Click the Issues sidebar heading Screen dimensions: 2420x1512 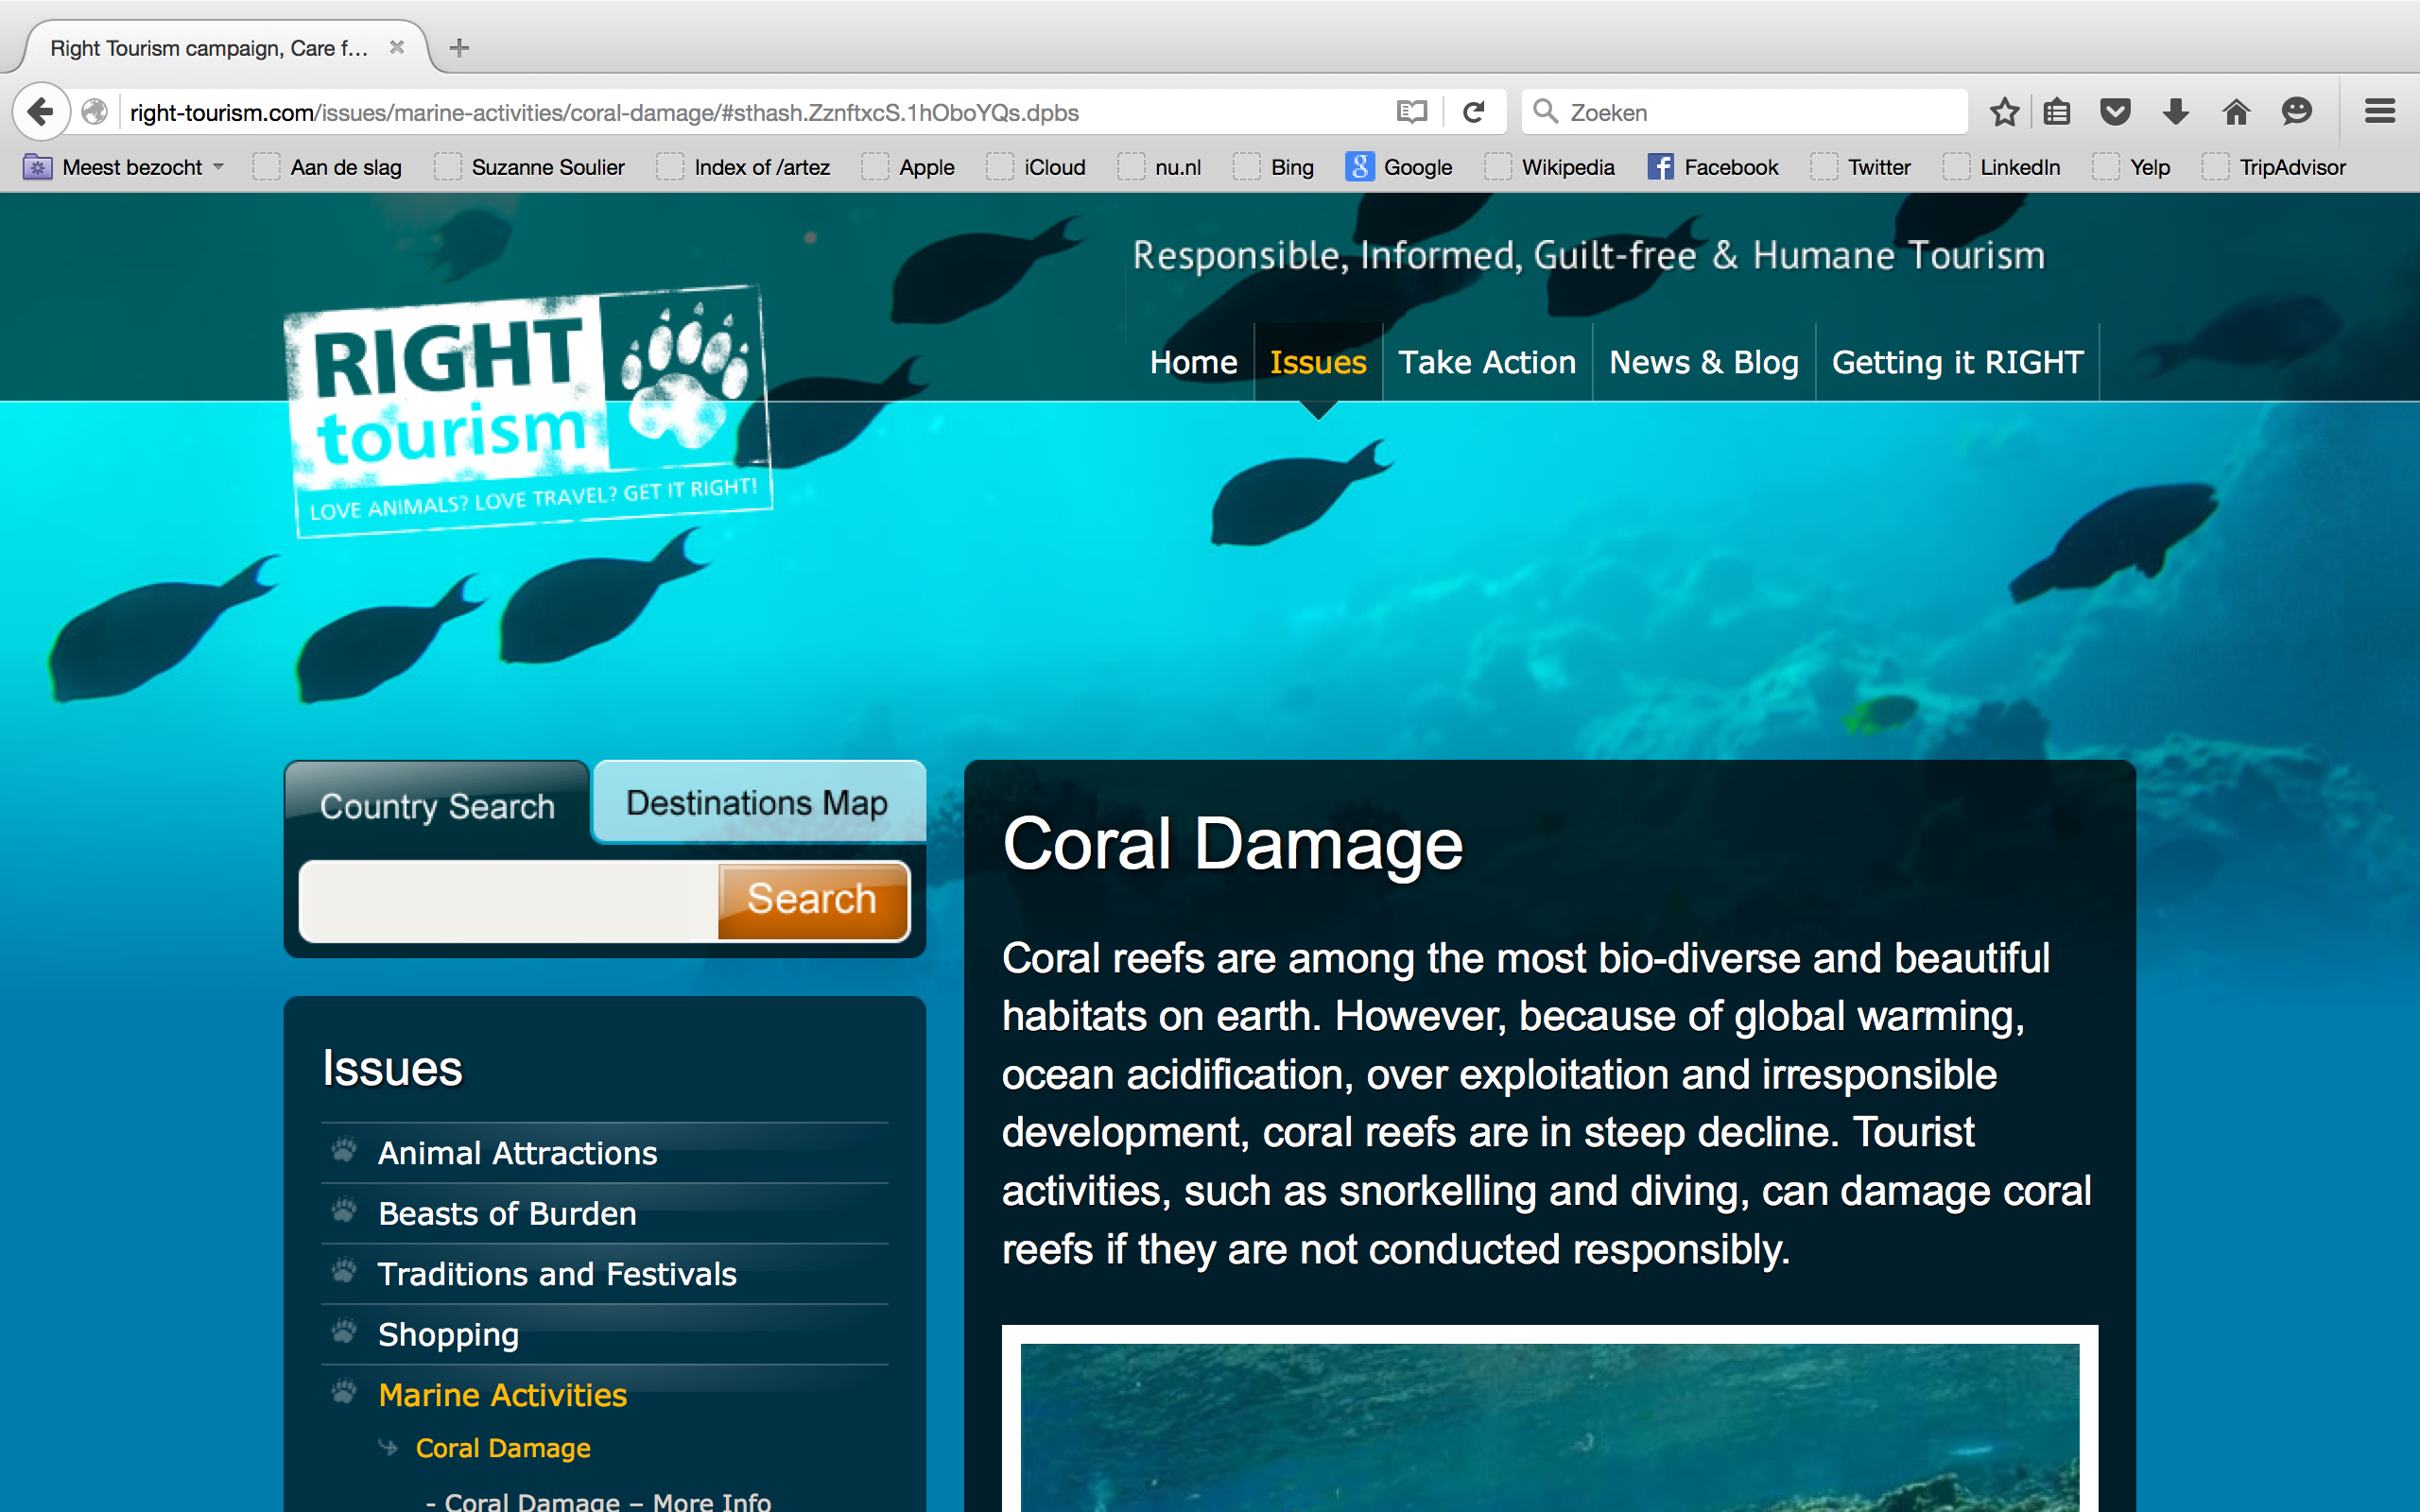tap(392, 1068)
